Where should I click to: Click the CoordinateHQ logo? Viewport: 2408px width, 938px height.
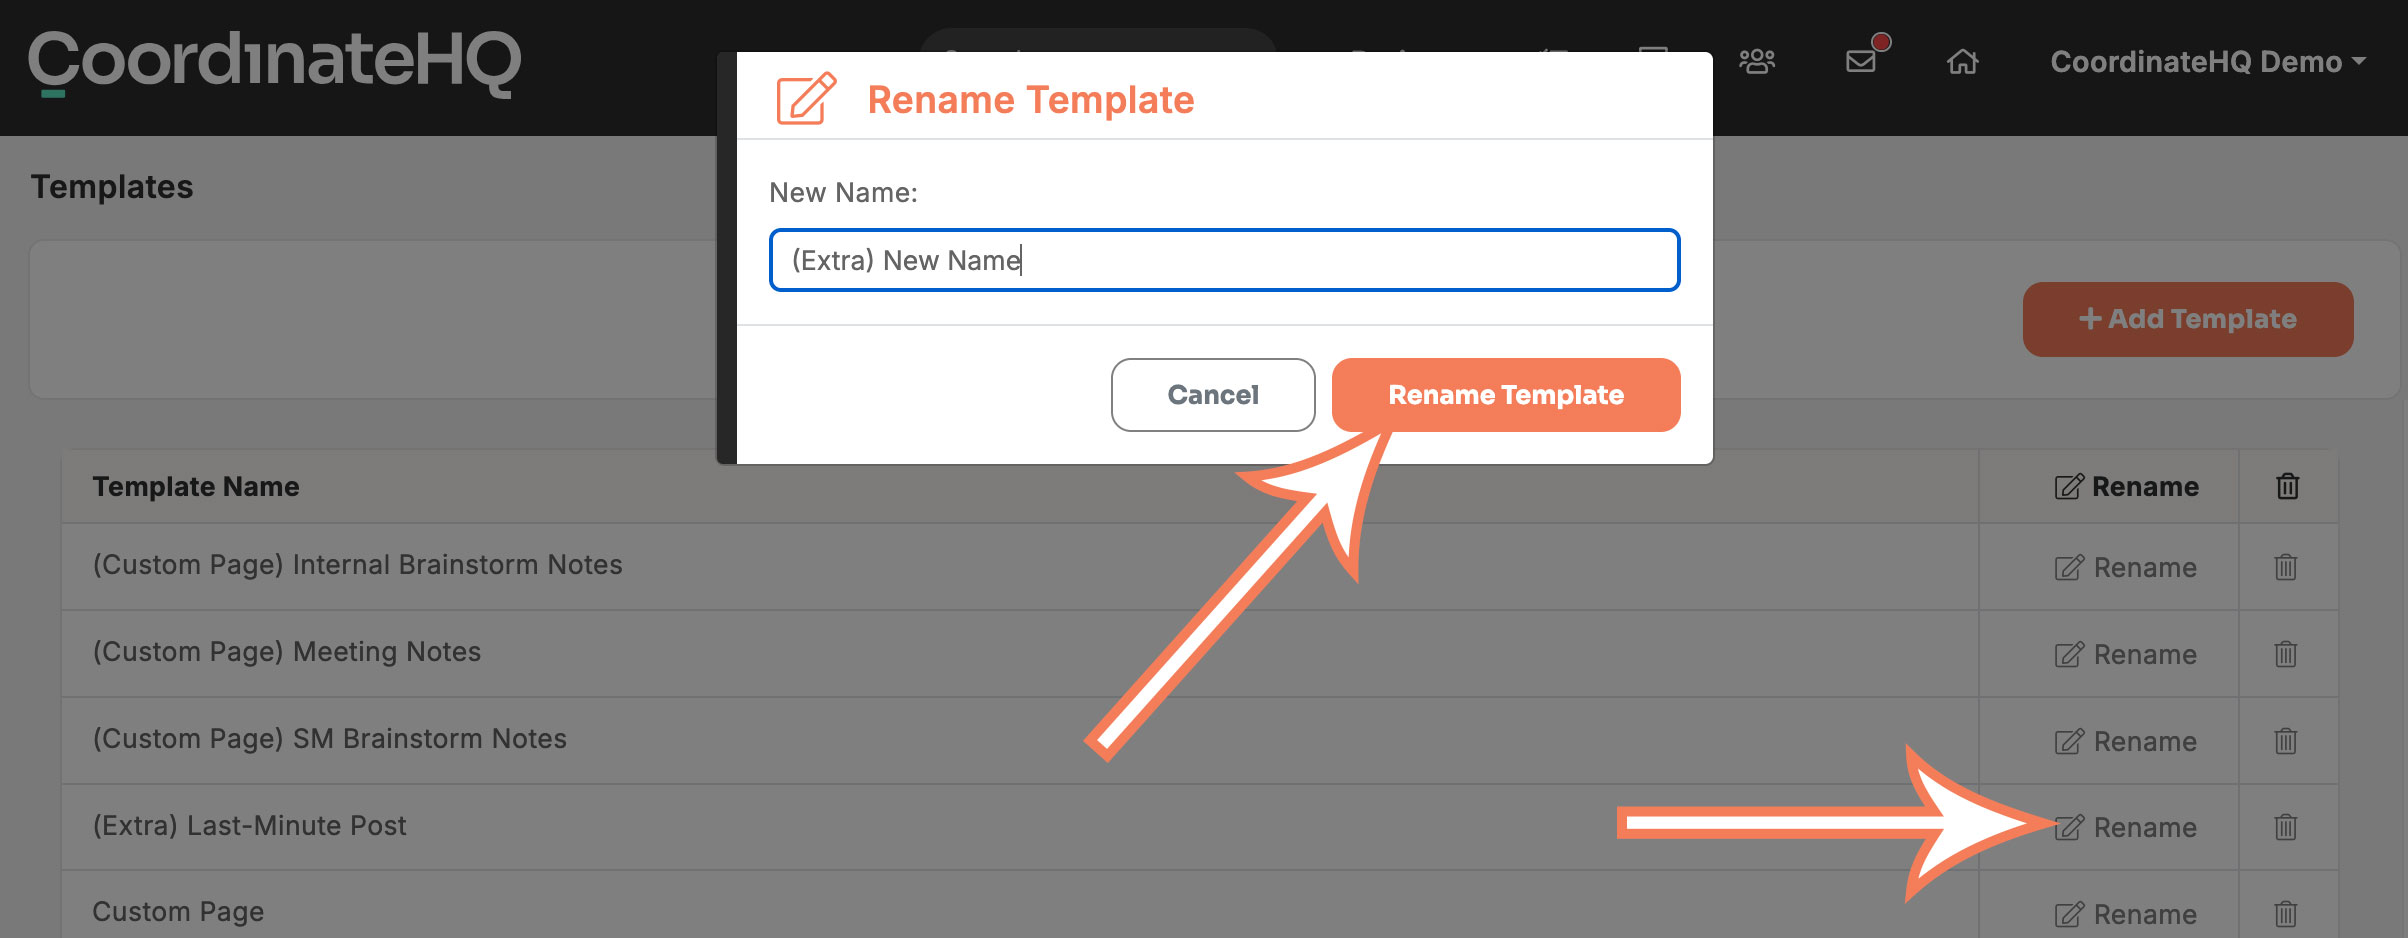[275, 62]
